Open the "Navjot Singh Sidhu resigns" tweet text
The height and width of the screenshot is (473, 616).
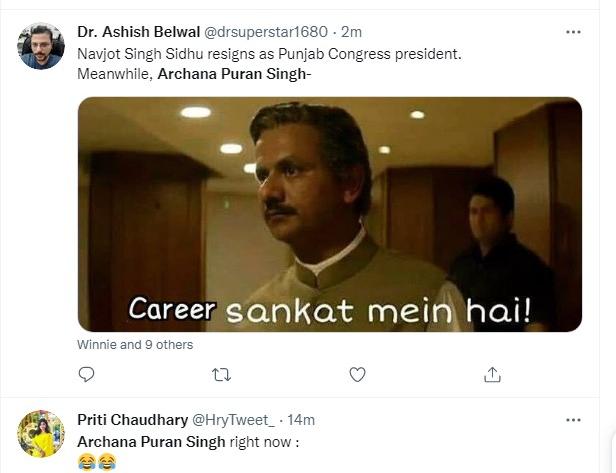tap(269, 54)
